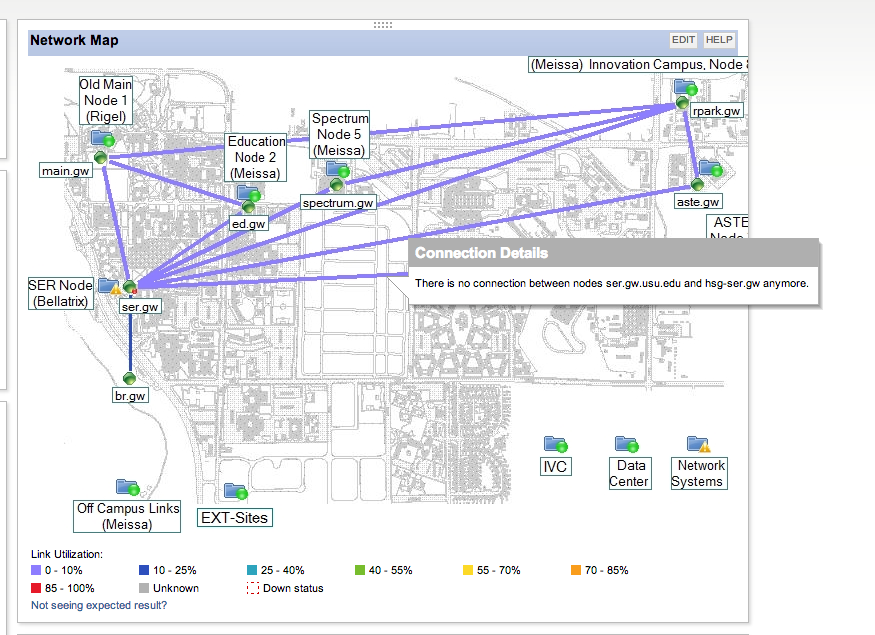Click the 'Network Systems' label
875x635 pixels.
tap(699, 474)
